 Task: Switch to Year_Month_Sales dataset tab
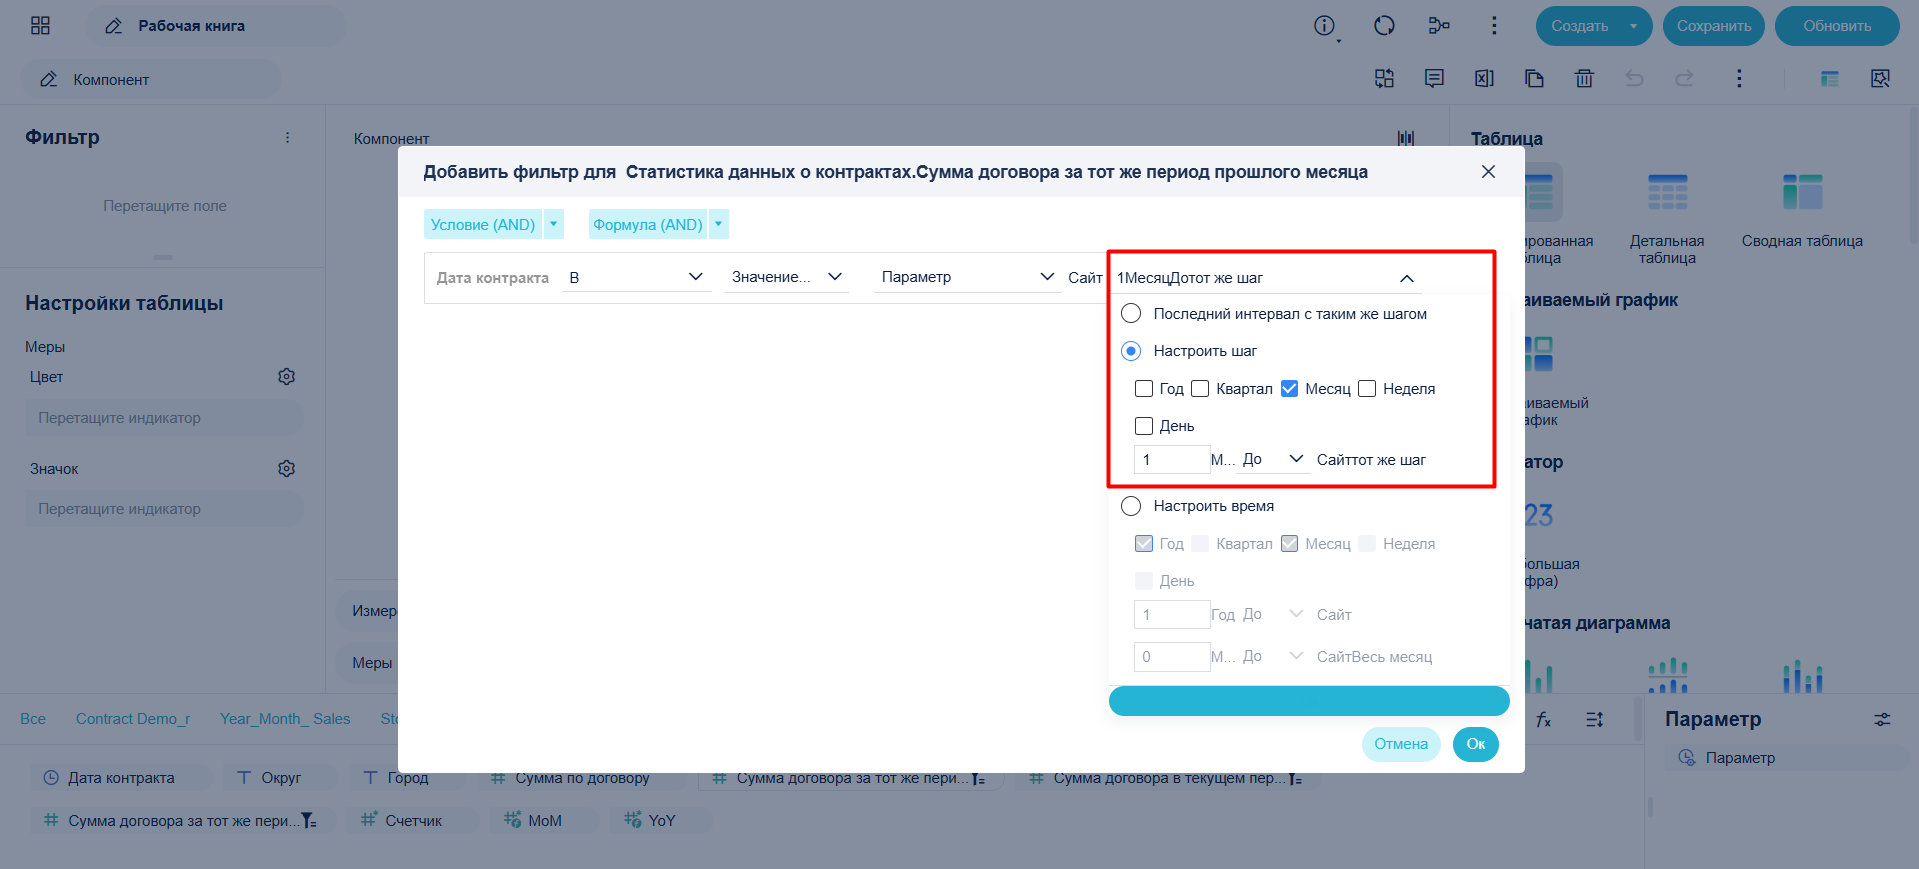coord(285,719)
